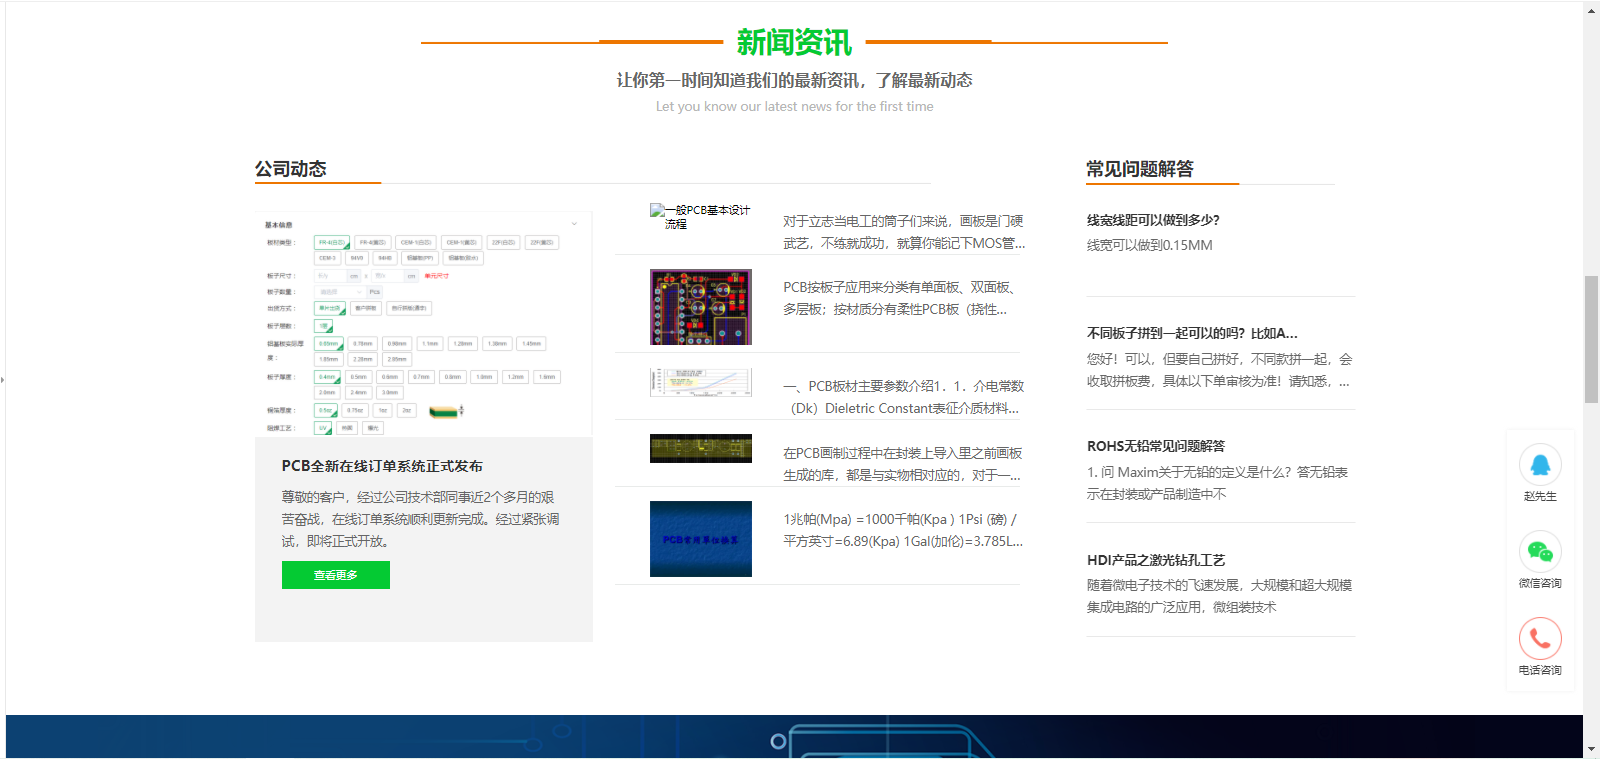Click the scrollbar down arrow

point(1591,749)
